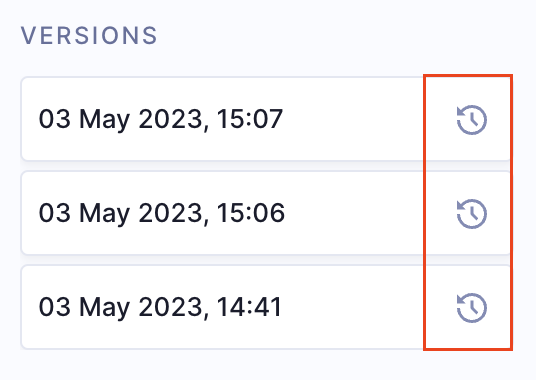Open the version dated 14:41 by its text

(160, 308)
